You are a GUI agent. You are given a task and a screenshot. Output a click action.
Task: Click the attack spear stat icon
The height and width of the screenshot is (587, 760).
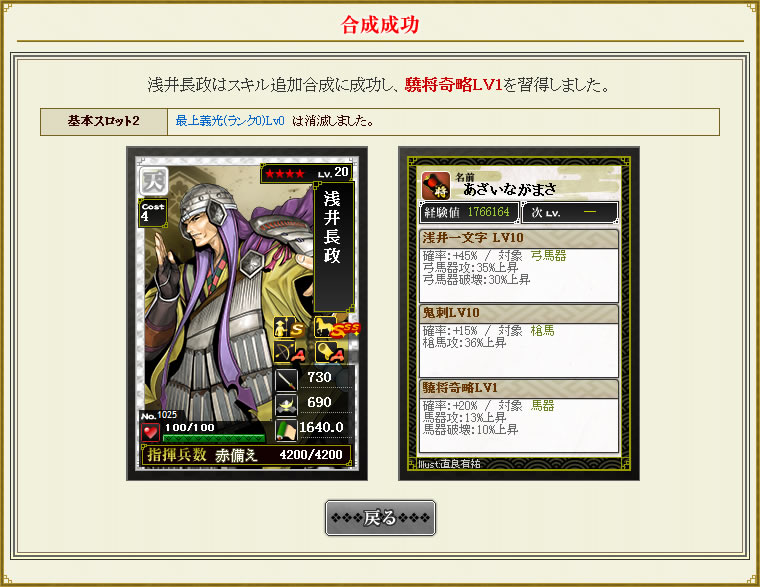tap(286, 380)
